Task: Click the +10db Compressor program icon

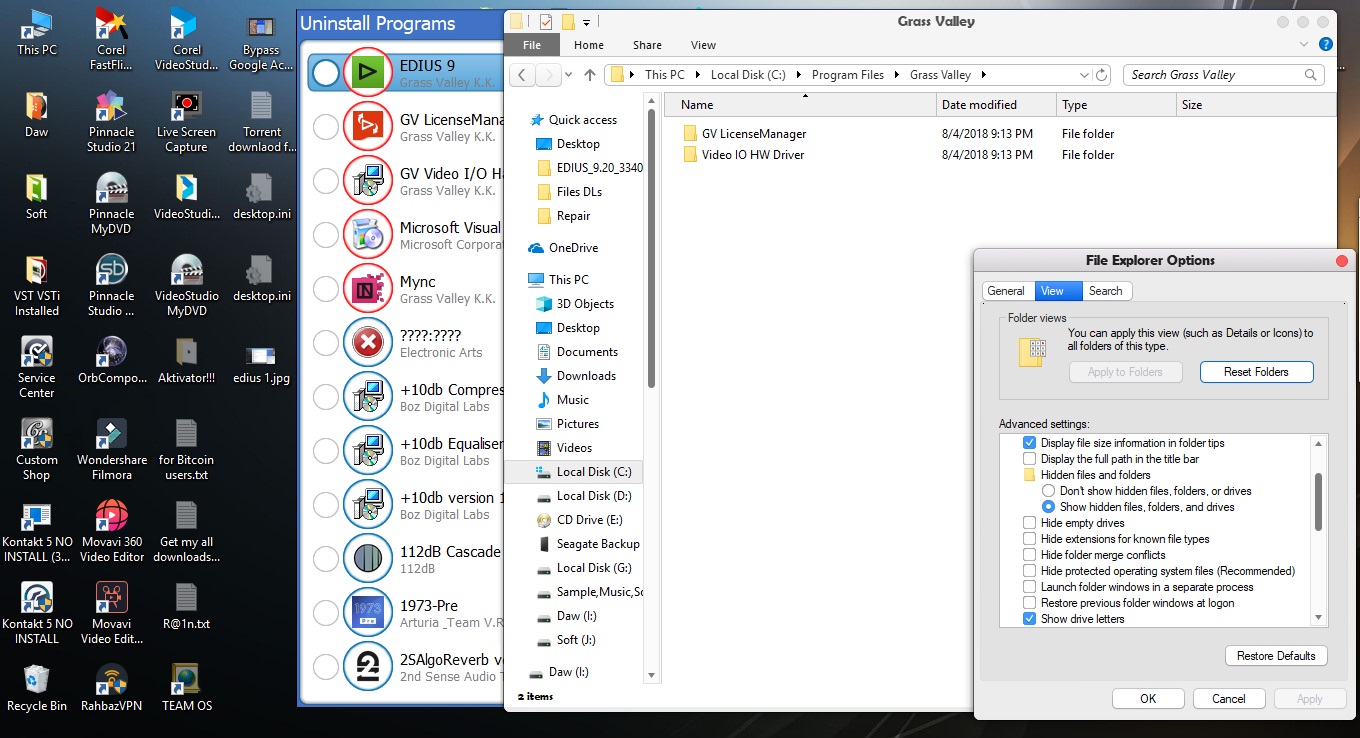Action: point(369,397)
